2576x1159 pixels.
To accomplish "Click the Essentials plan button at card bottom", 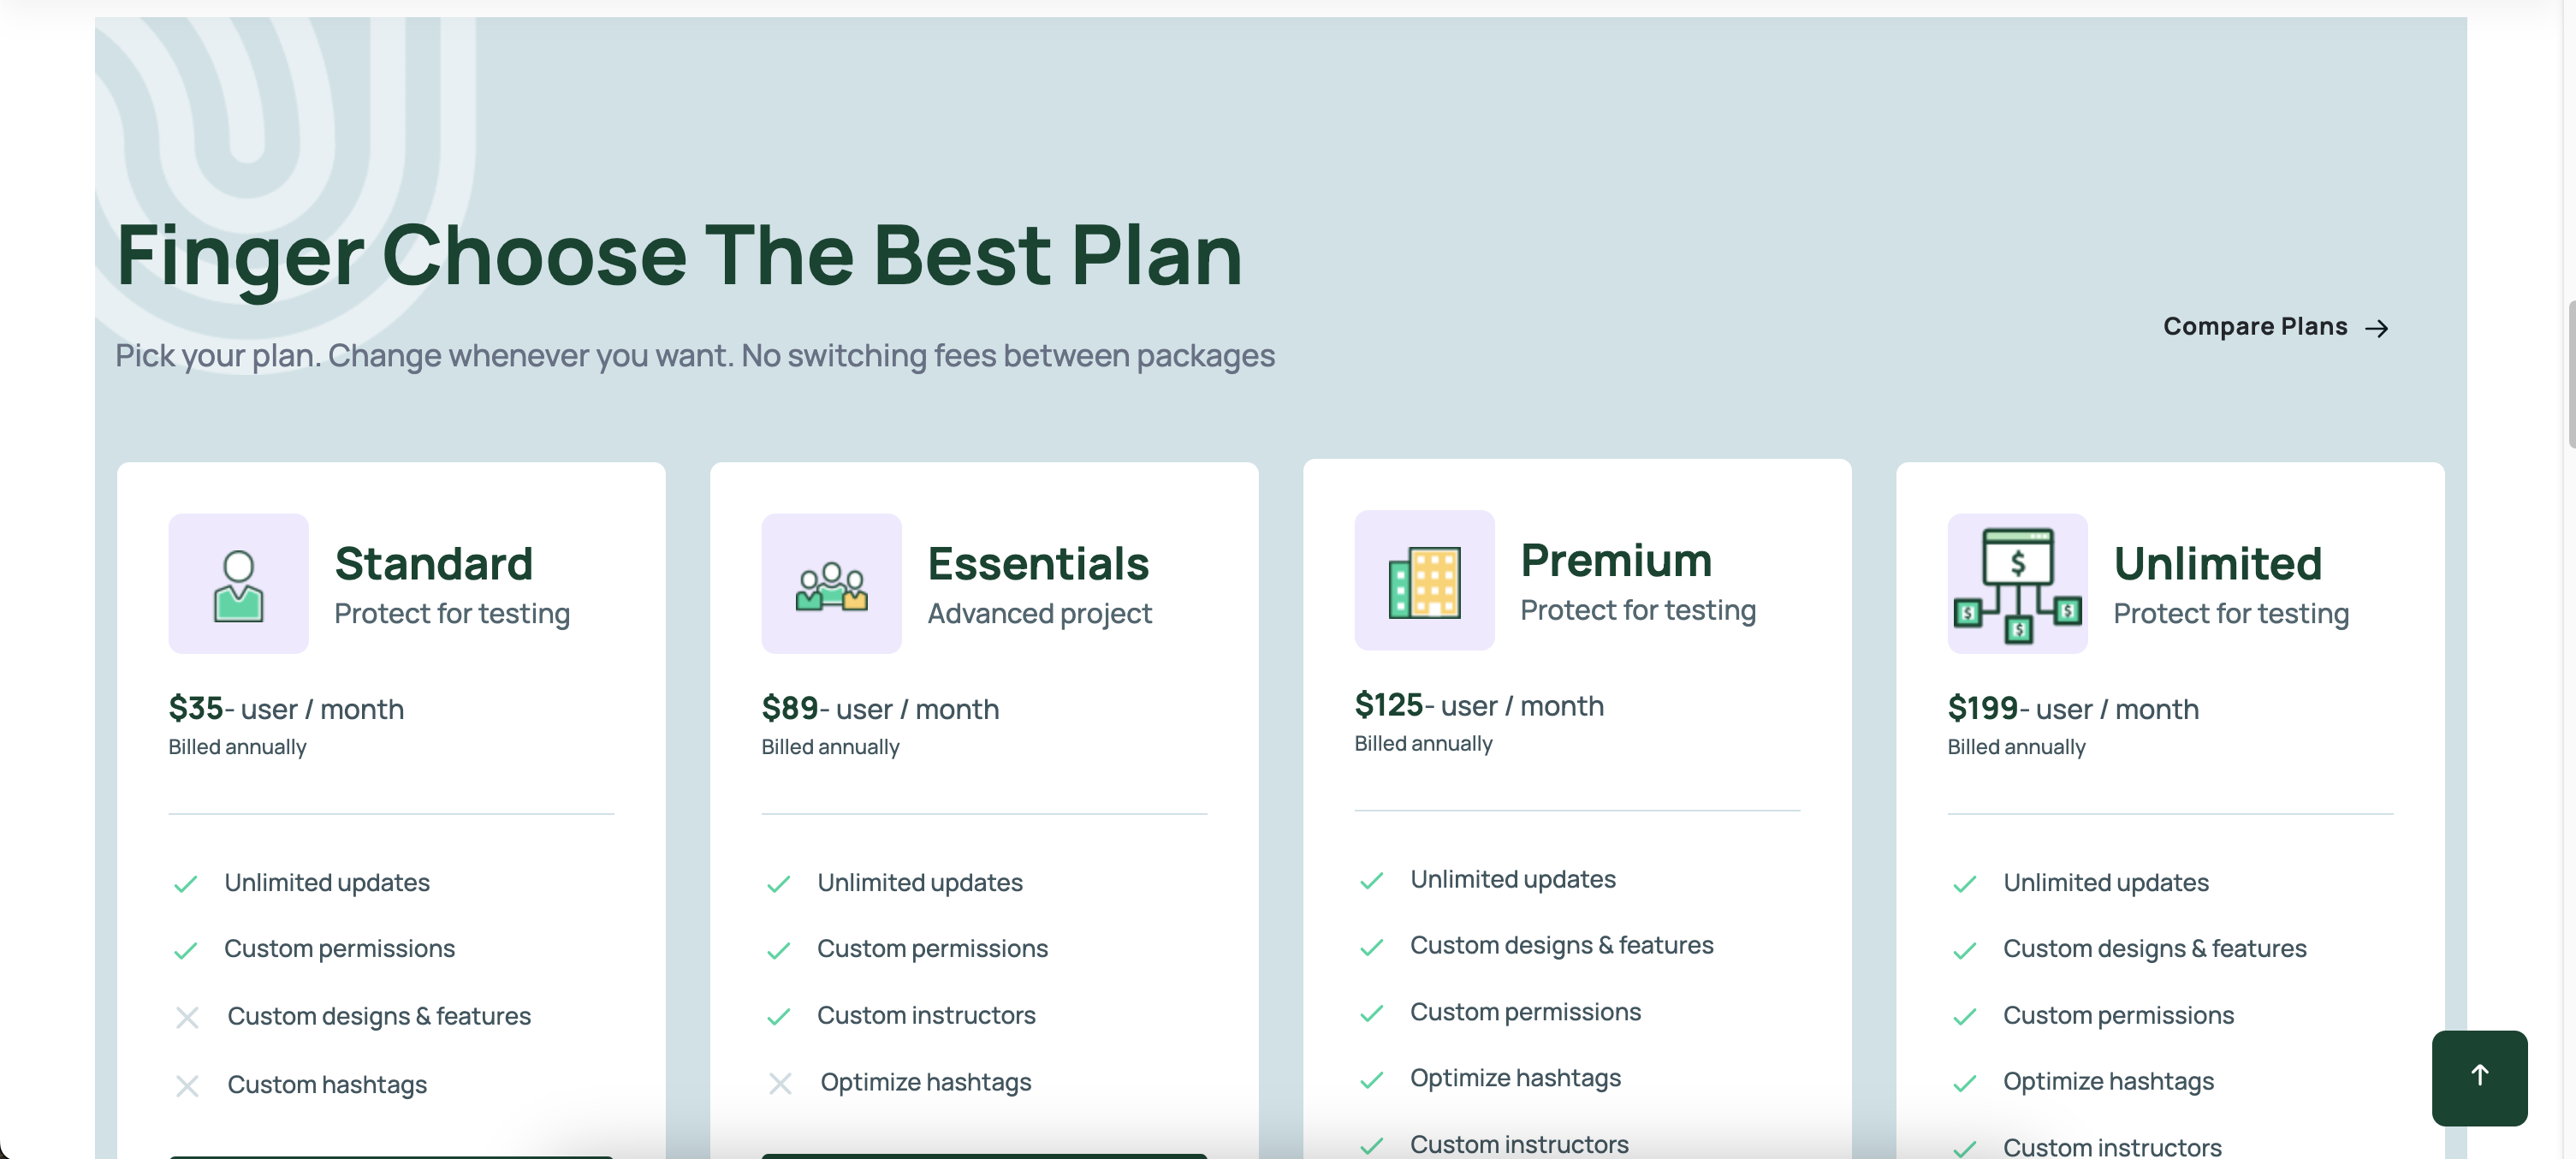I will point(984,1156).
